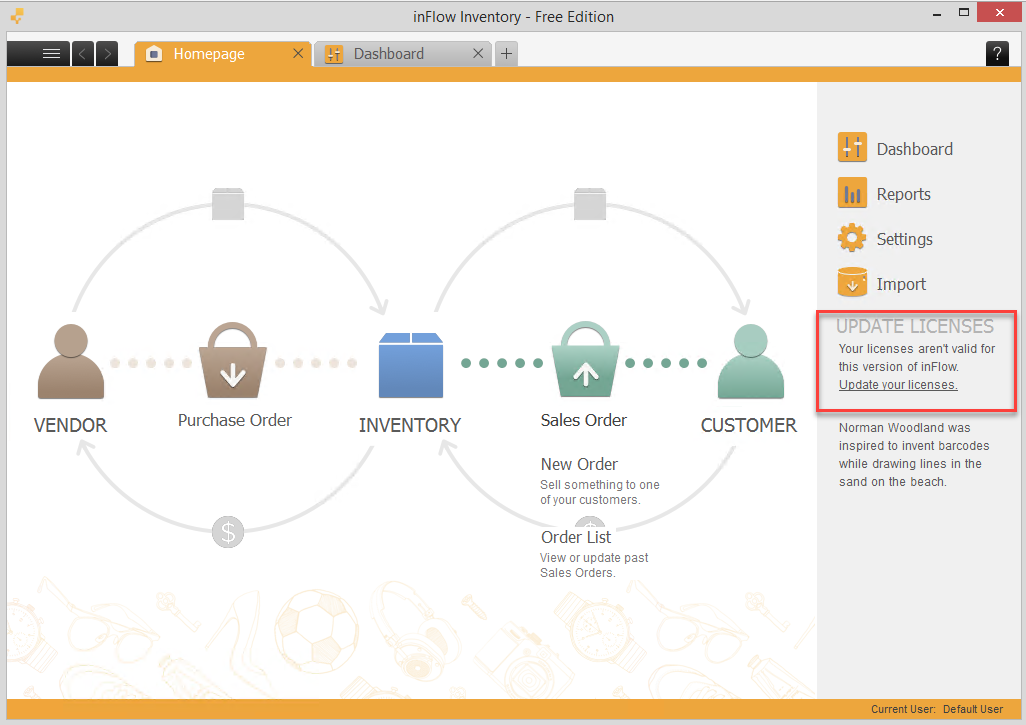This screenshot has width=1026, height=725.
Task: Create a New Order for sales
Action: [579, 465]
